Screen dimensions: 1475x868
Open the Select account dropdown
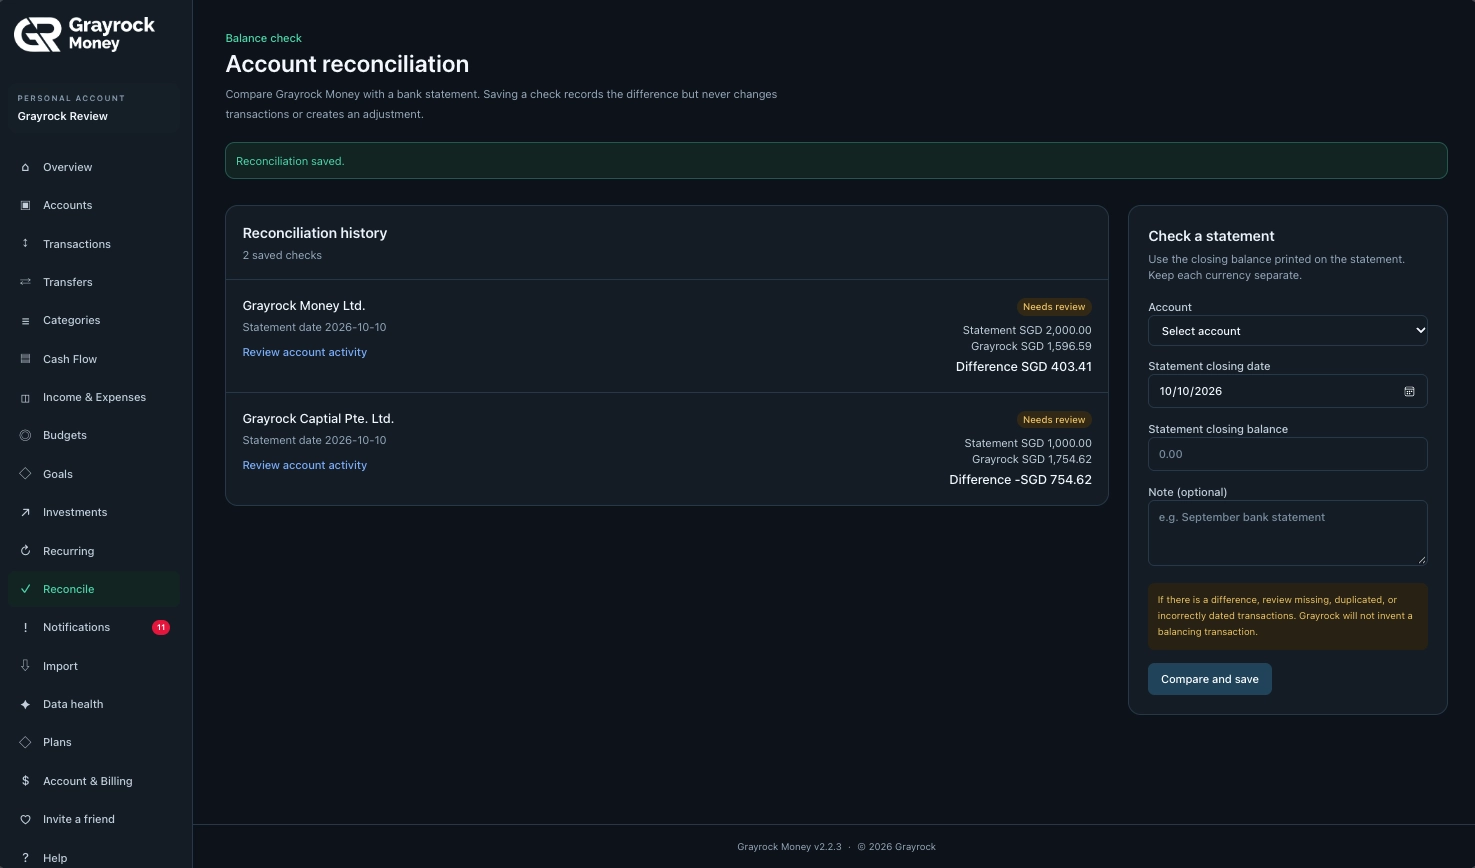(x=1287, y=331)
